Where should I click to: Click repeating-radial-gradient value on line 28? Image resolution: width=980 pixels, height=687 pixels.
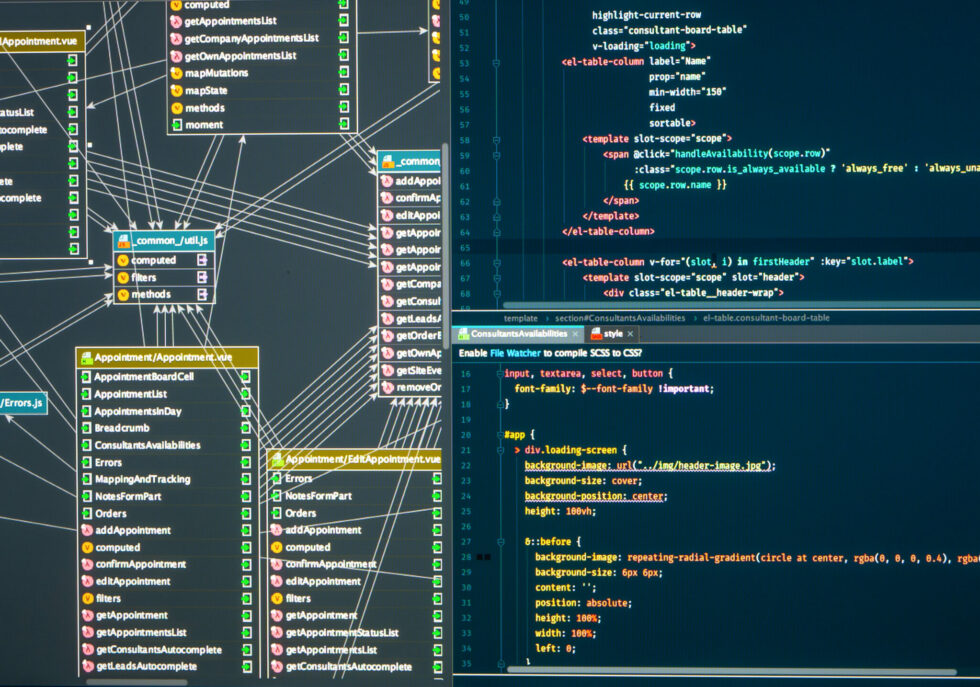pyautogui.click(x=692, y=558)
